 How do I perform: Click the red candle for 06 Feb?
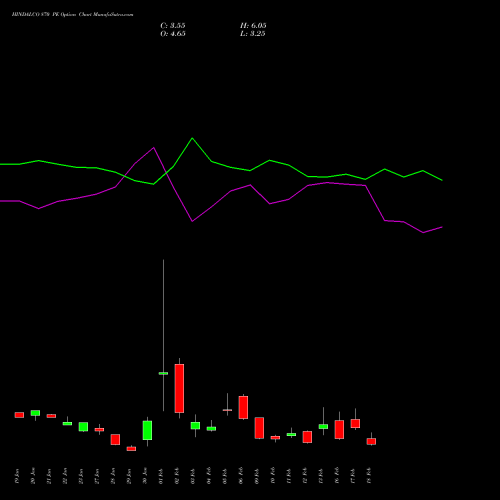click(243, 407)
